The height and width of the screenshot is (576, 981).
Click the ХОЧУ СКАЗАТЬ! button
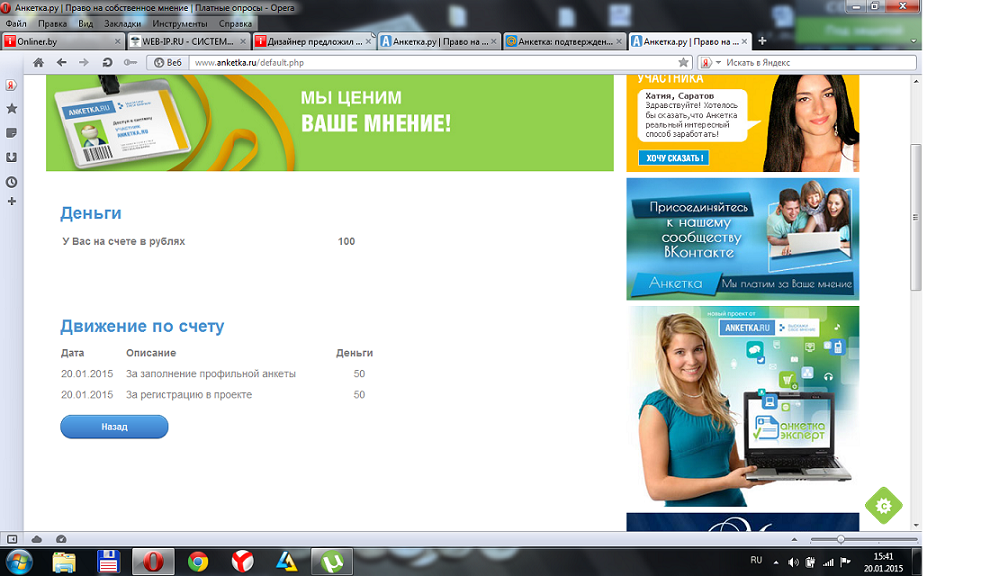tap(674, 158)
